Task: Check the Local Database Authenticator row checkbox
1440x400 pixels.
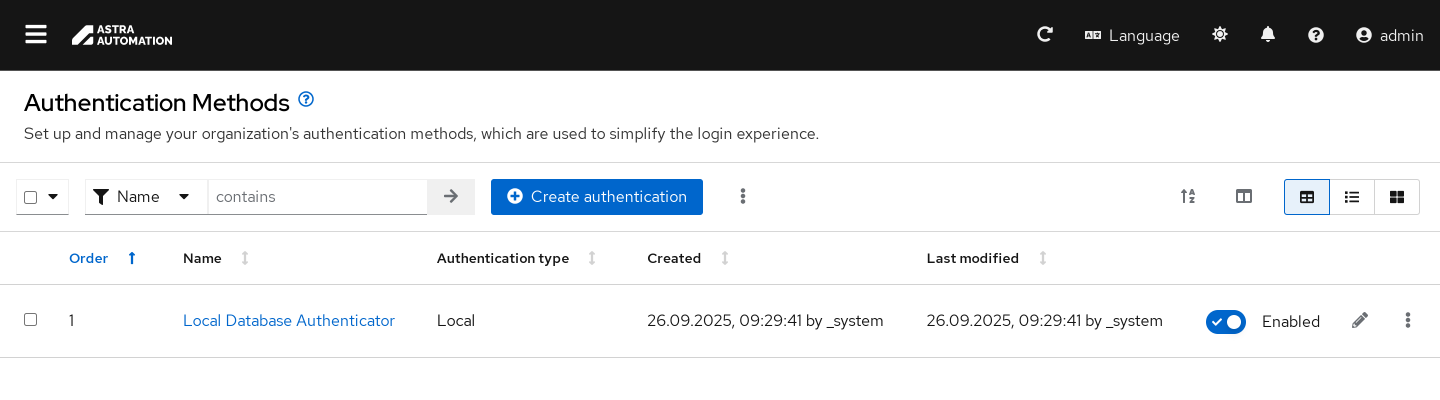Action: point(30,320)
